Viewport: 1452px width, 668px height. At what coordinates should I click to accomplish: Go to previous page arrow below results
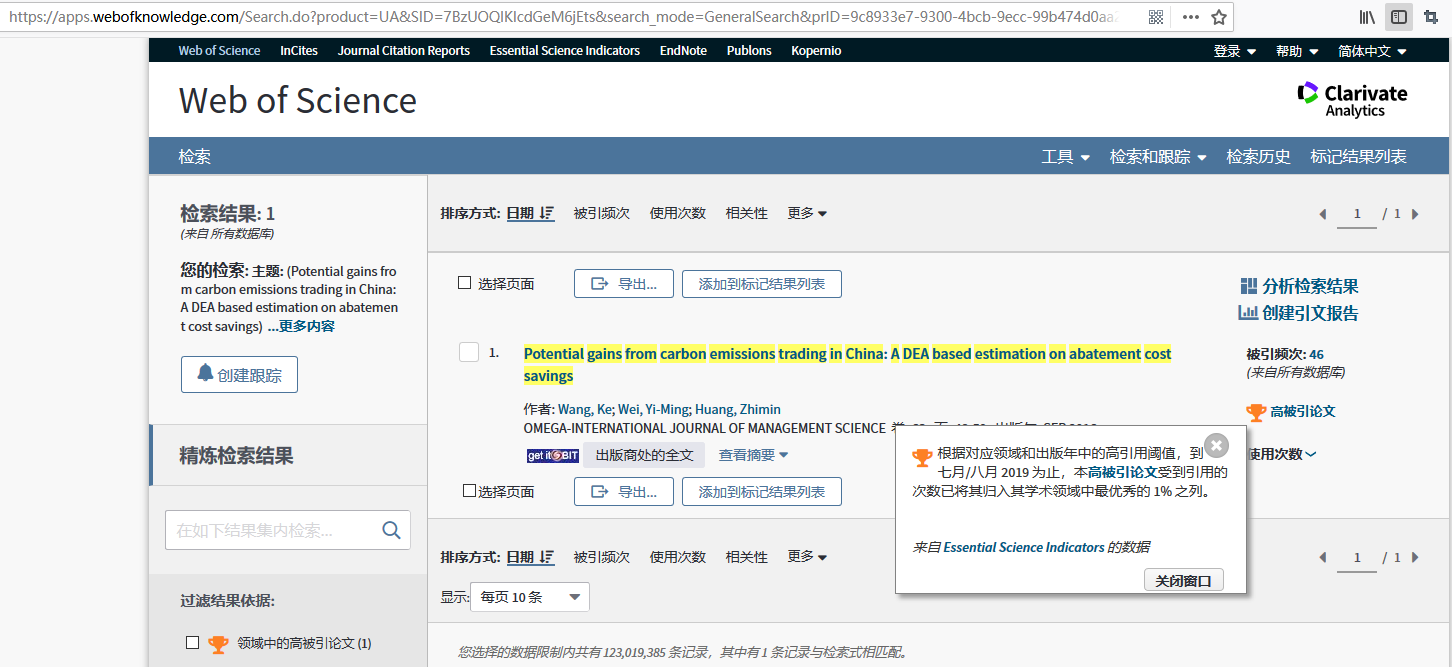[1323, 557]
